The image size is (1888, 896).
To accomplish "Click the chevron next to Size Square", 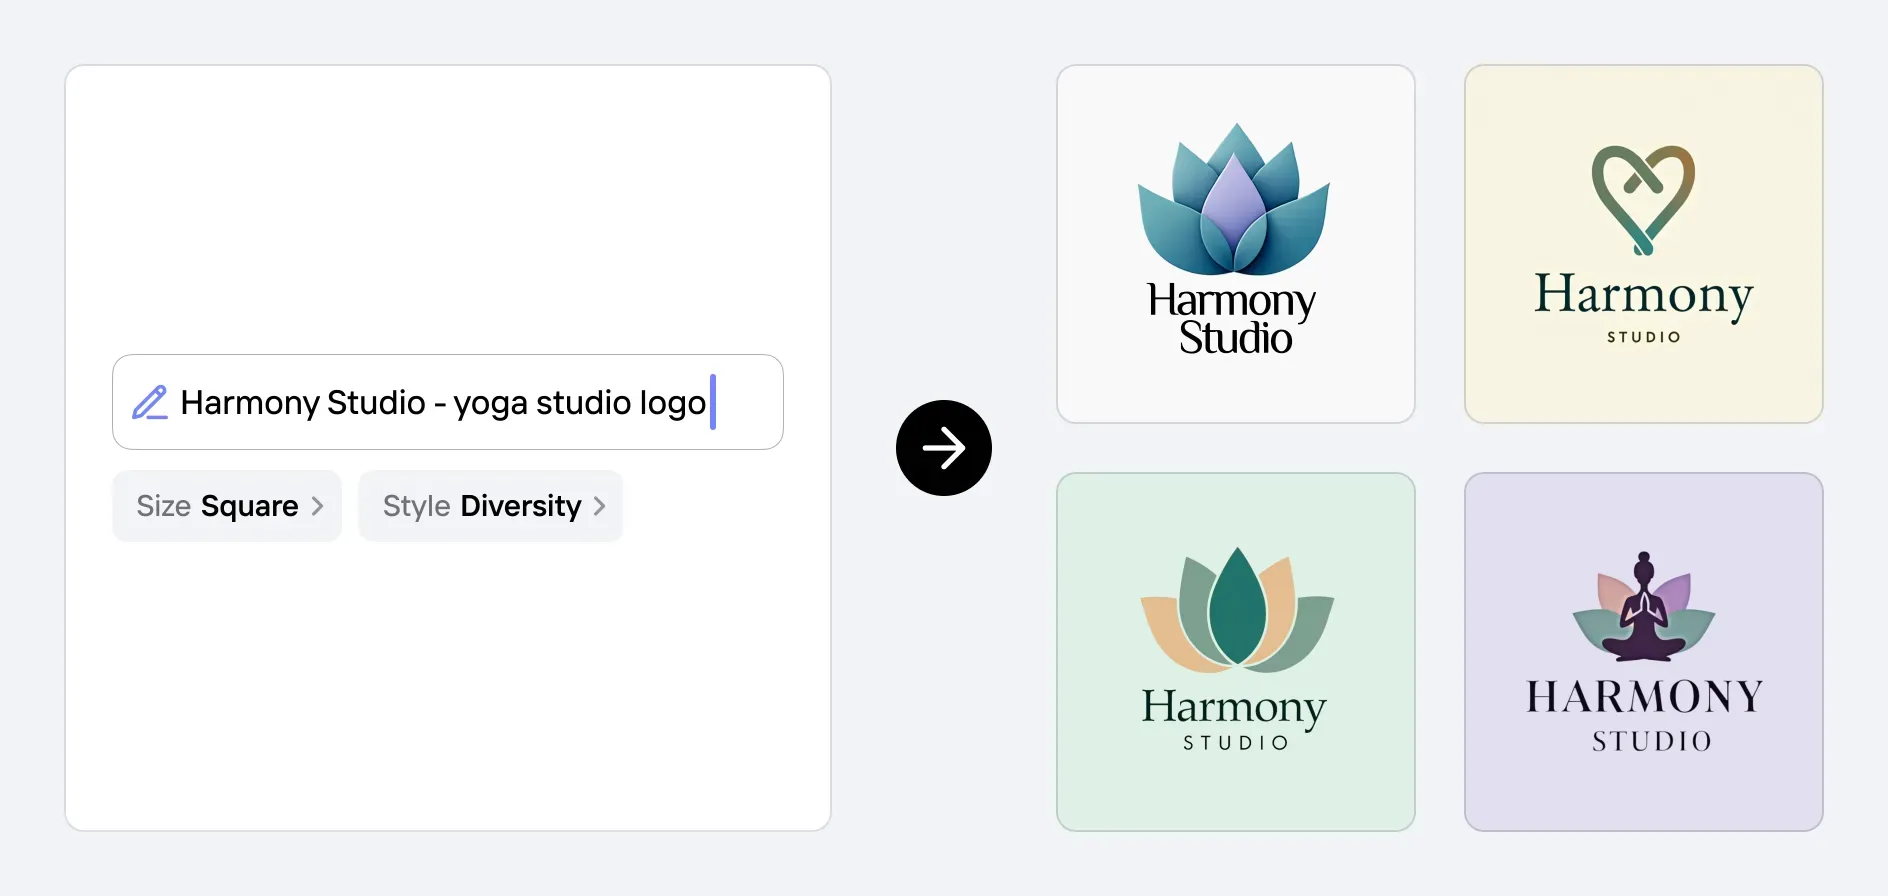I will click(317, 506).
